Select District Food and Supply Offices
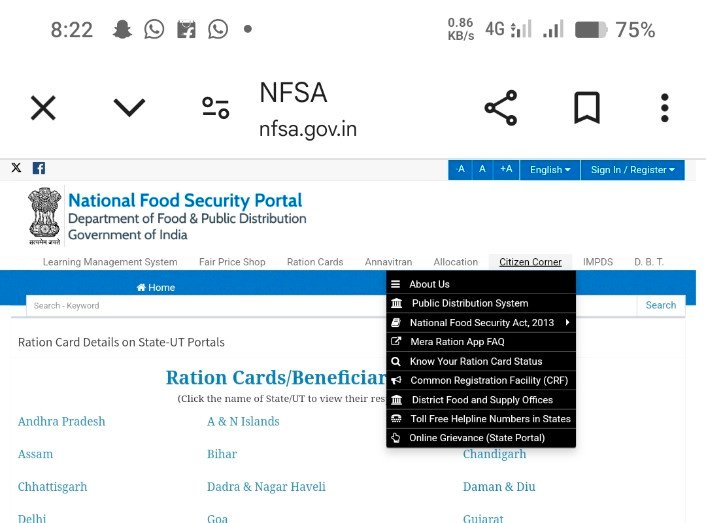The height and width of the screenshot is (523, 706). point(481,400)
